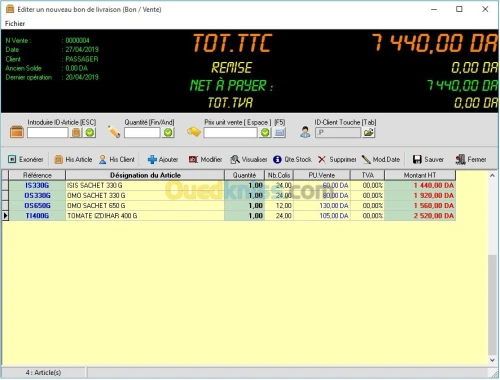The image size is (500, 380).
Task: Click the Ajouter plus icon
Action: click(x=152, y=160)
